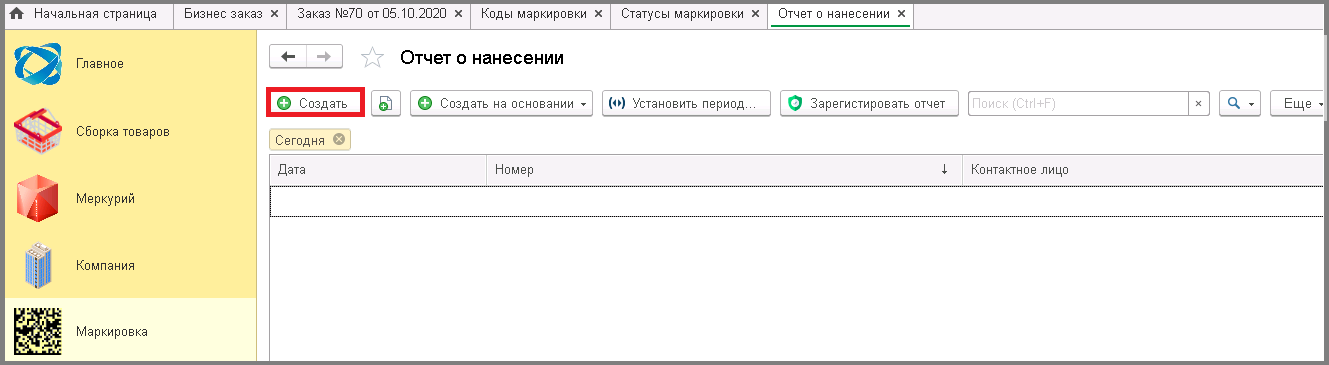Click Зарегистрировать отчет button
Screen dimensions: 1329x365
869,104
